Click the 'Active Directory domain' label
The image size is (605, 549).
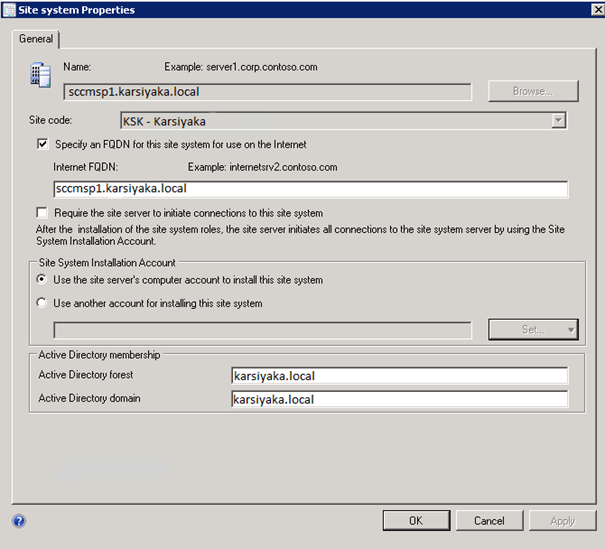tap(89, 398)
